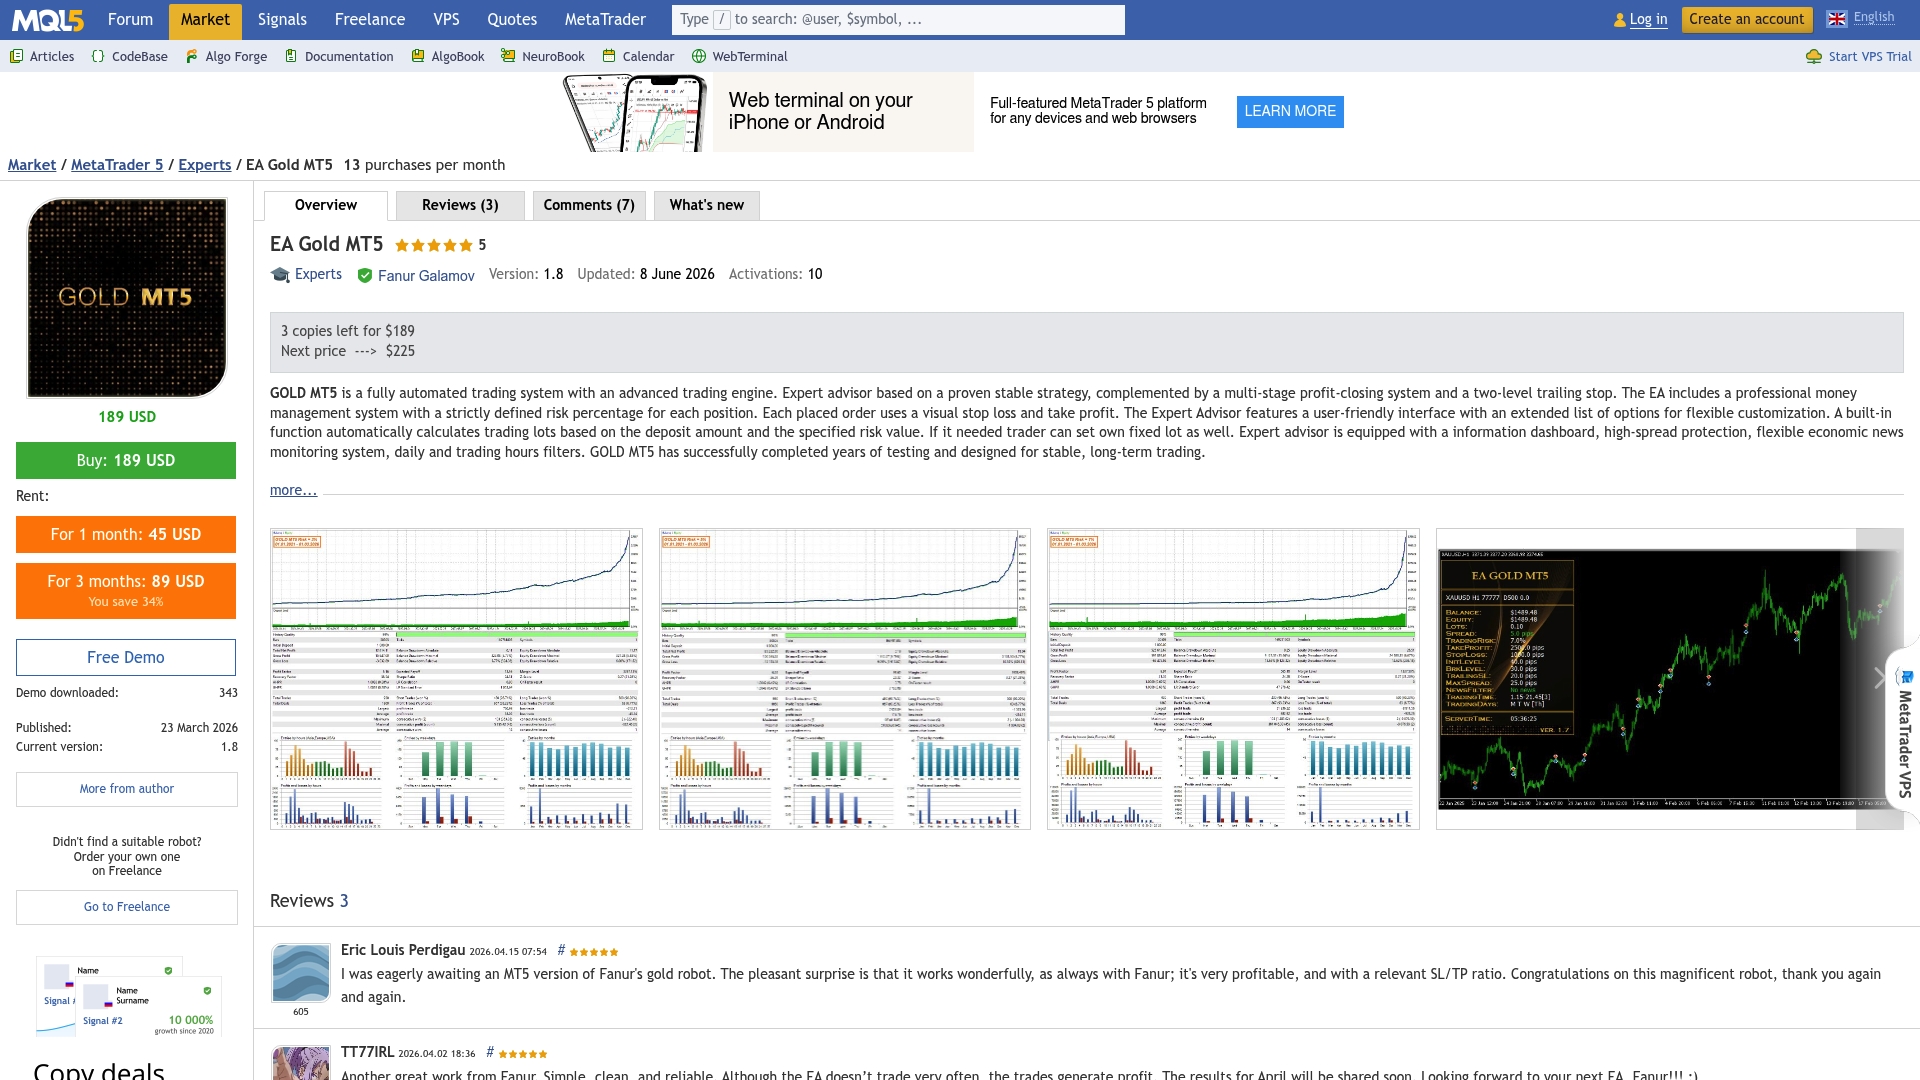The width and height of the screenshot is (1920, 1080).
Task: Open TT77IRL's profile name
Action: 368,1052
